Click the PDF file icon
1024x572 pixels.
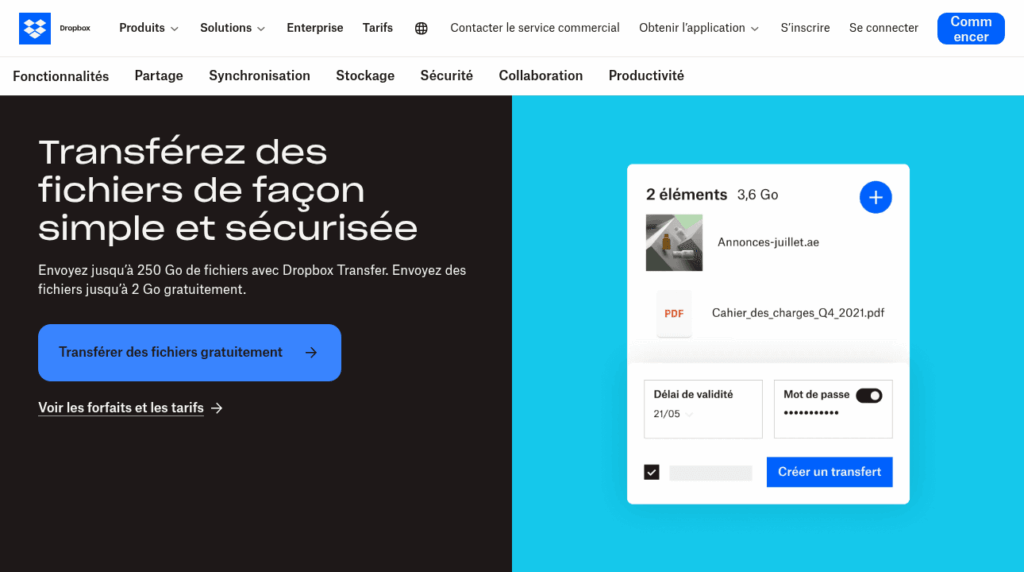(674, 313)
